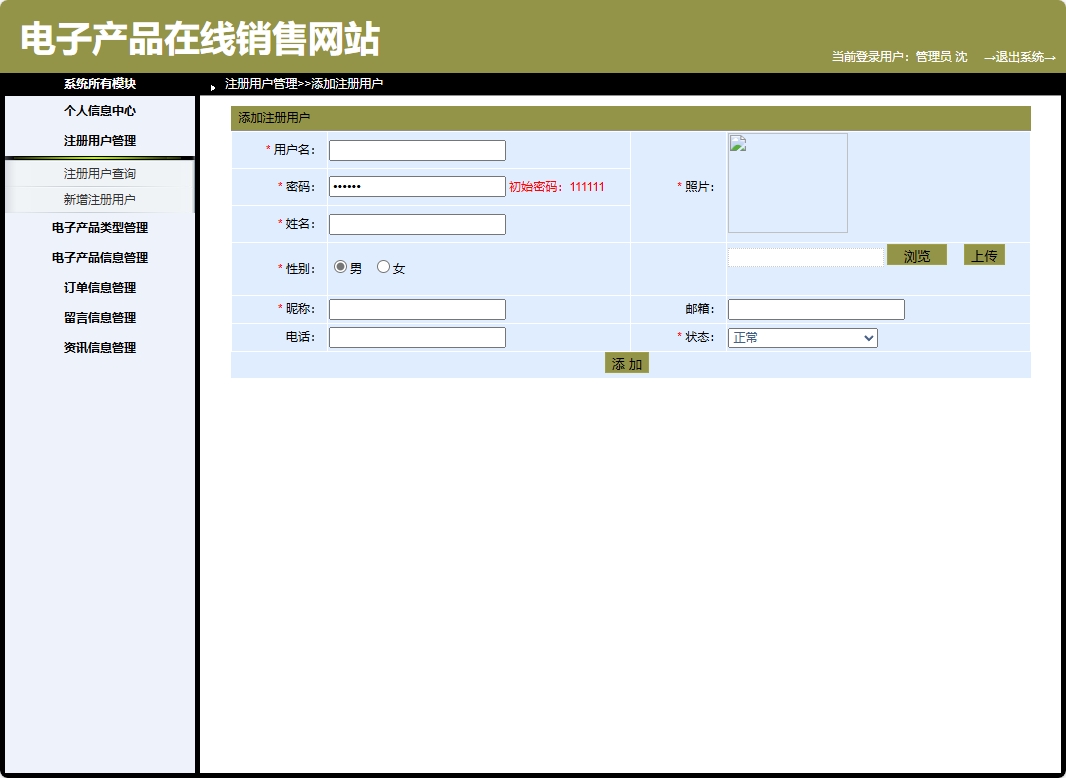Expand the 注册用户管理 (User Management) module
1066x778 pixels.
pos(99,140)
